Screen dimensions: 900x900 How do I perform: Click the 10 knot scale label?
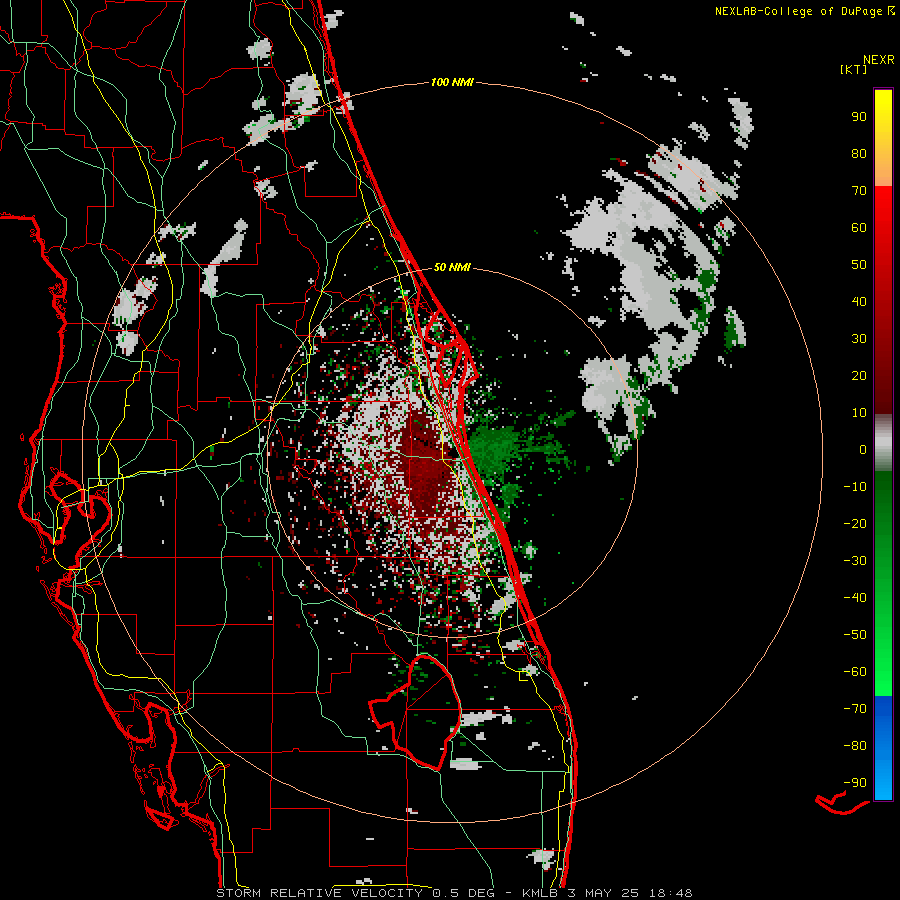(859, 413)
